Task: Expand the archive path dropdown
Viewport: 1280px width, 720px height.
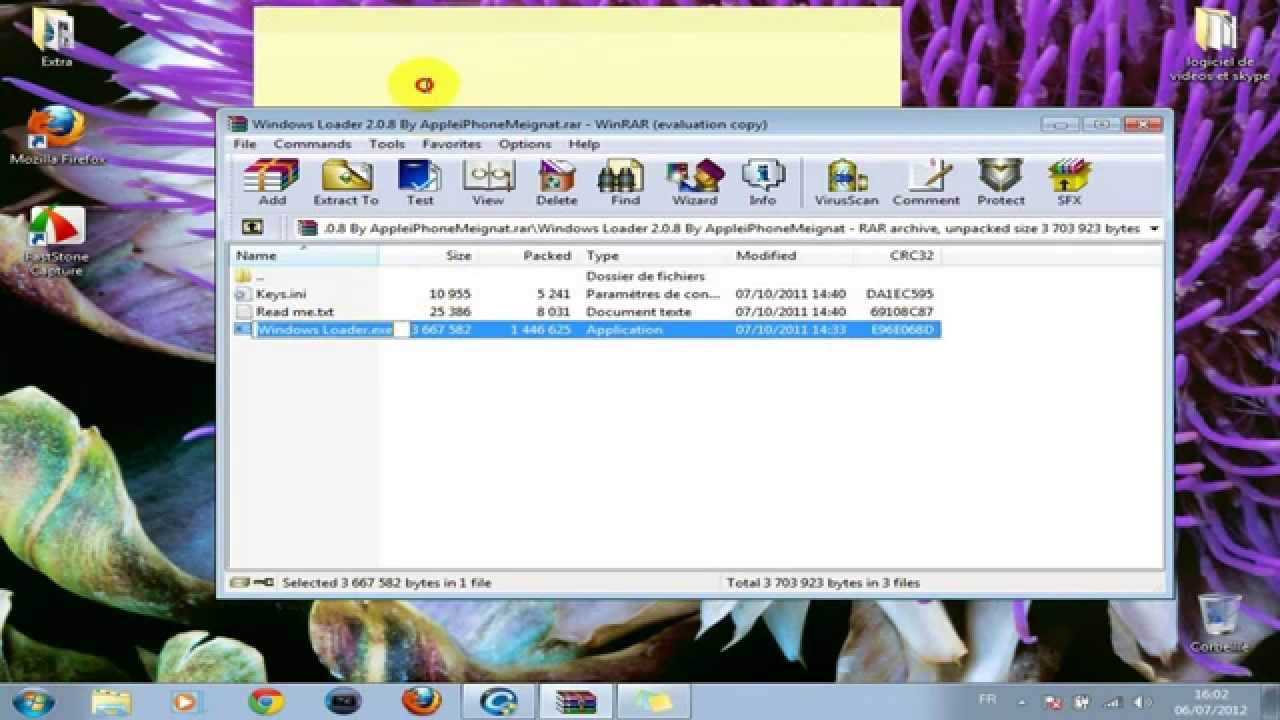Action: [x=1154, y=228]
